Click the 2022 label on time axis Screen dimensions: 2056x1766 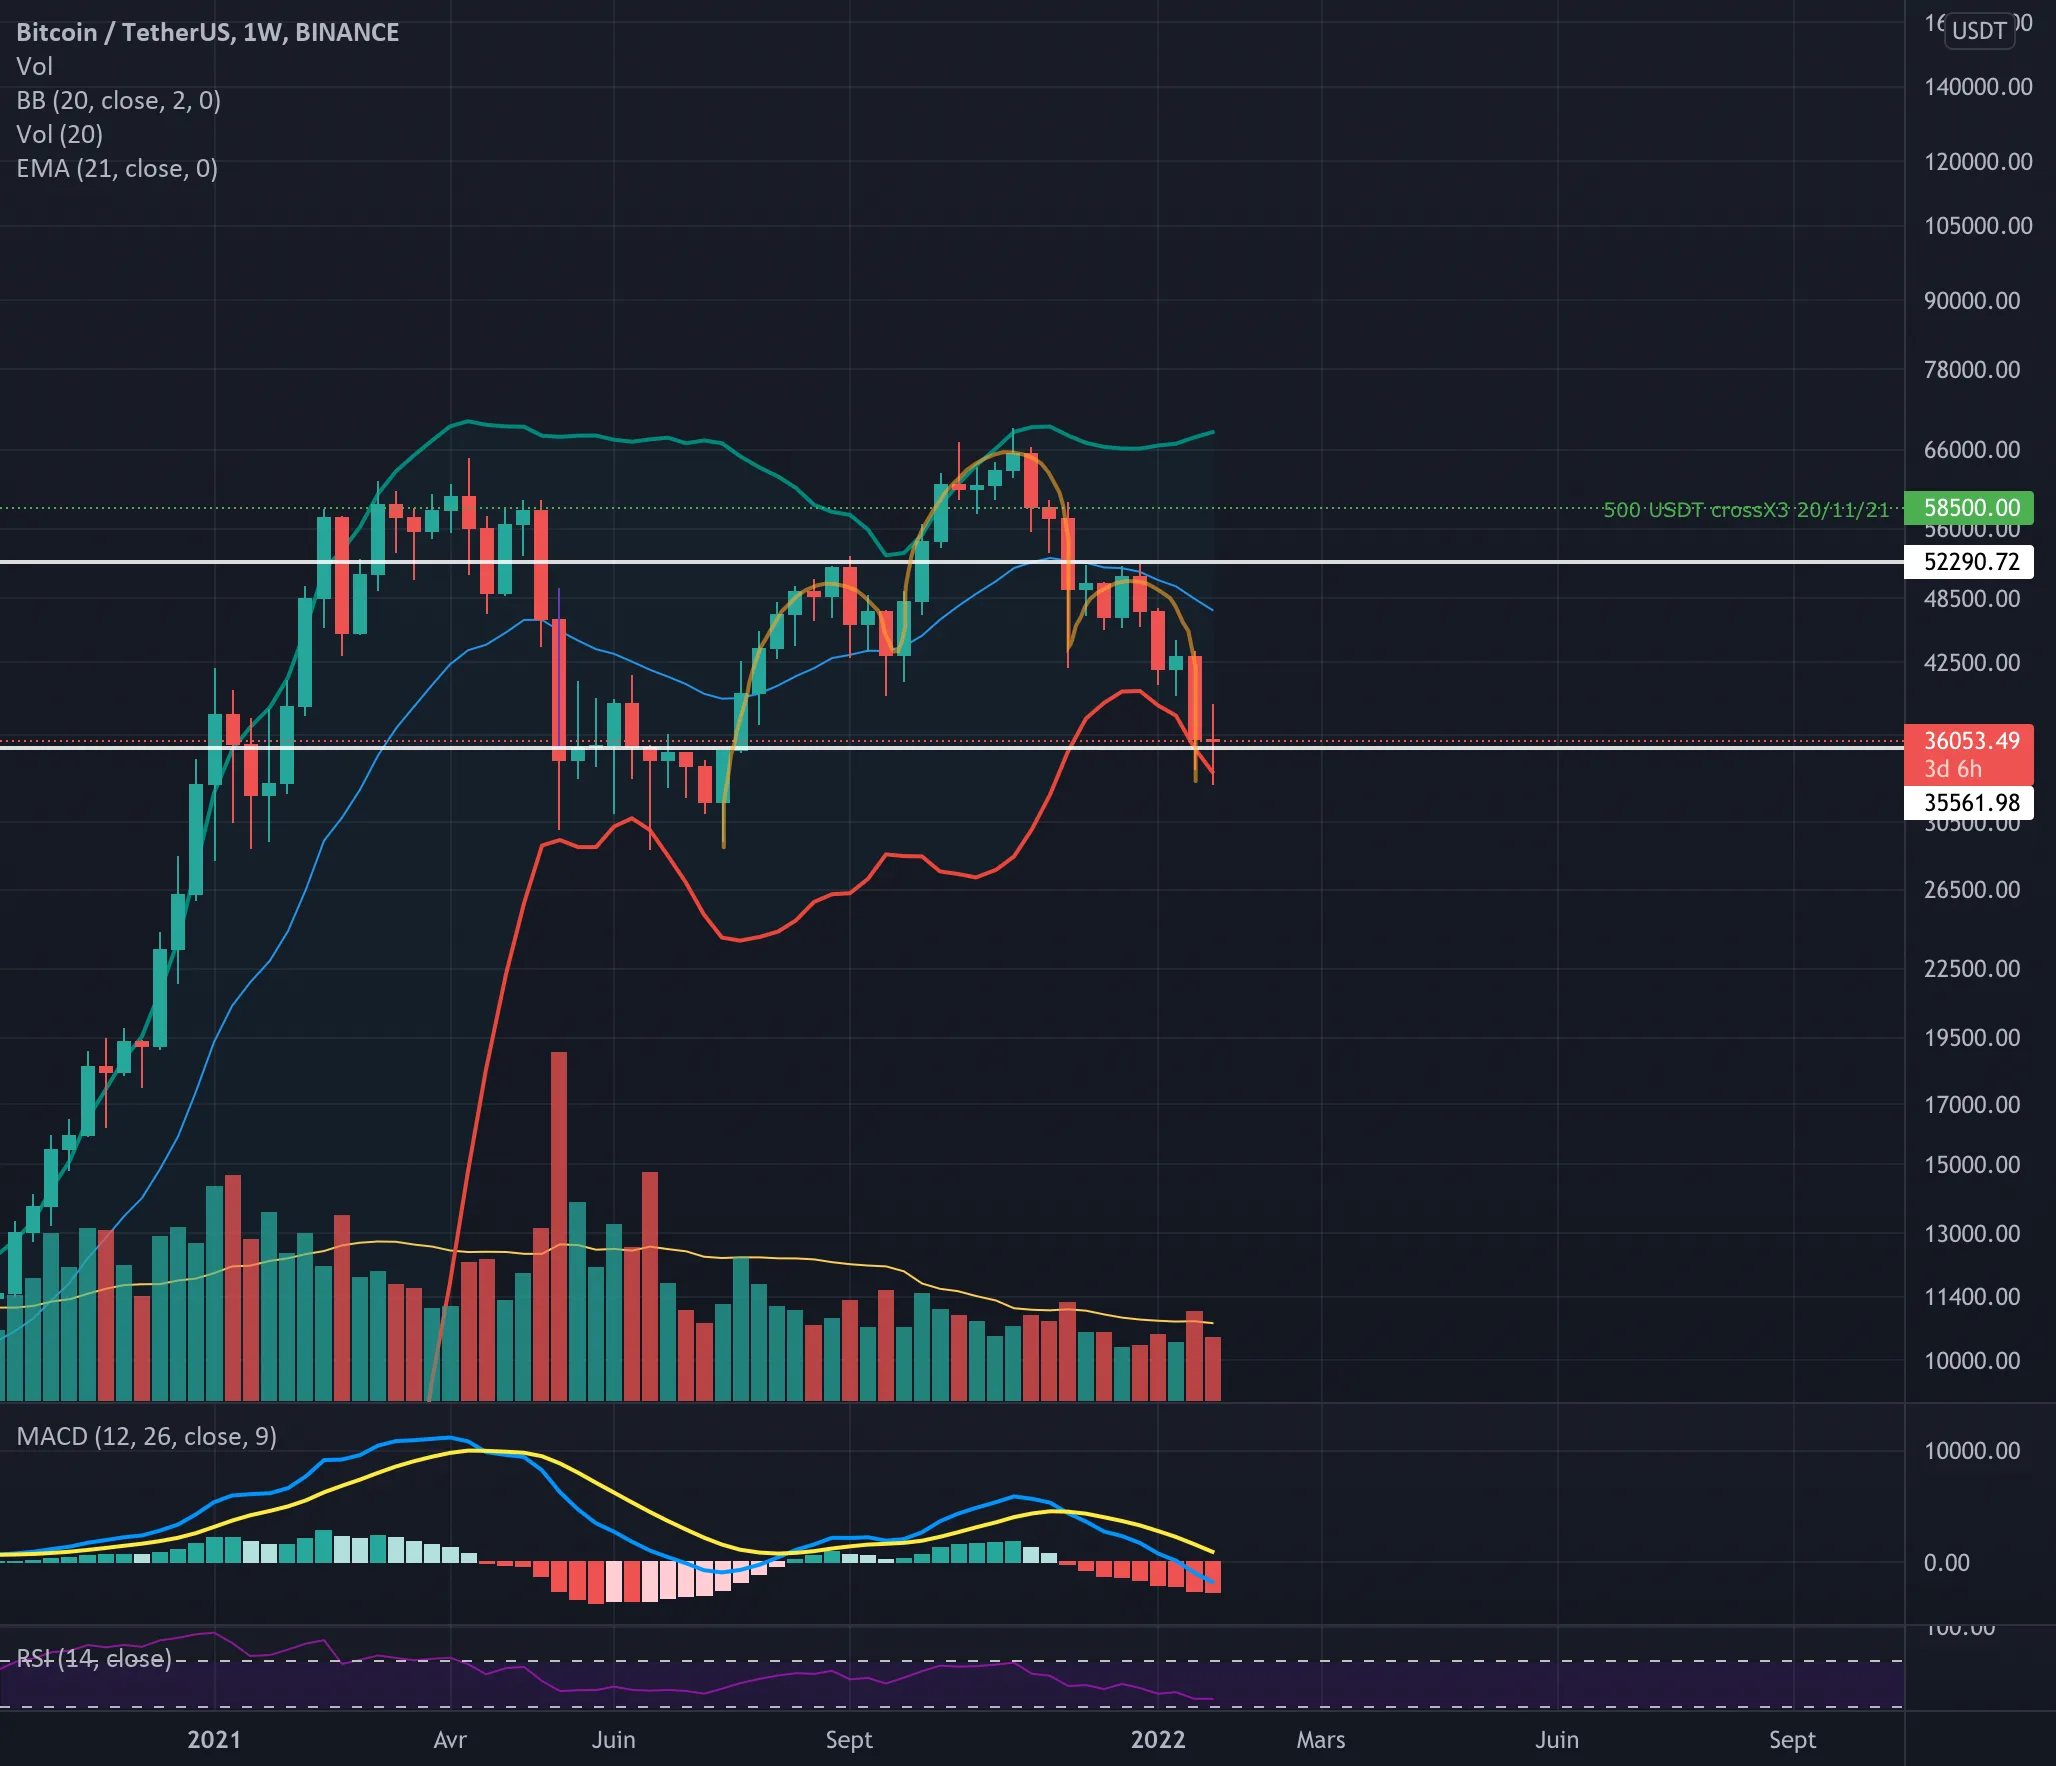(x=1158, y=1739)
